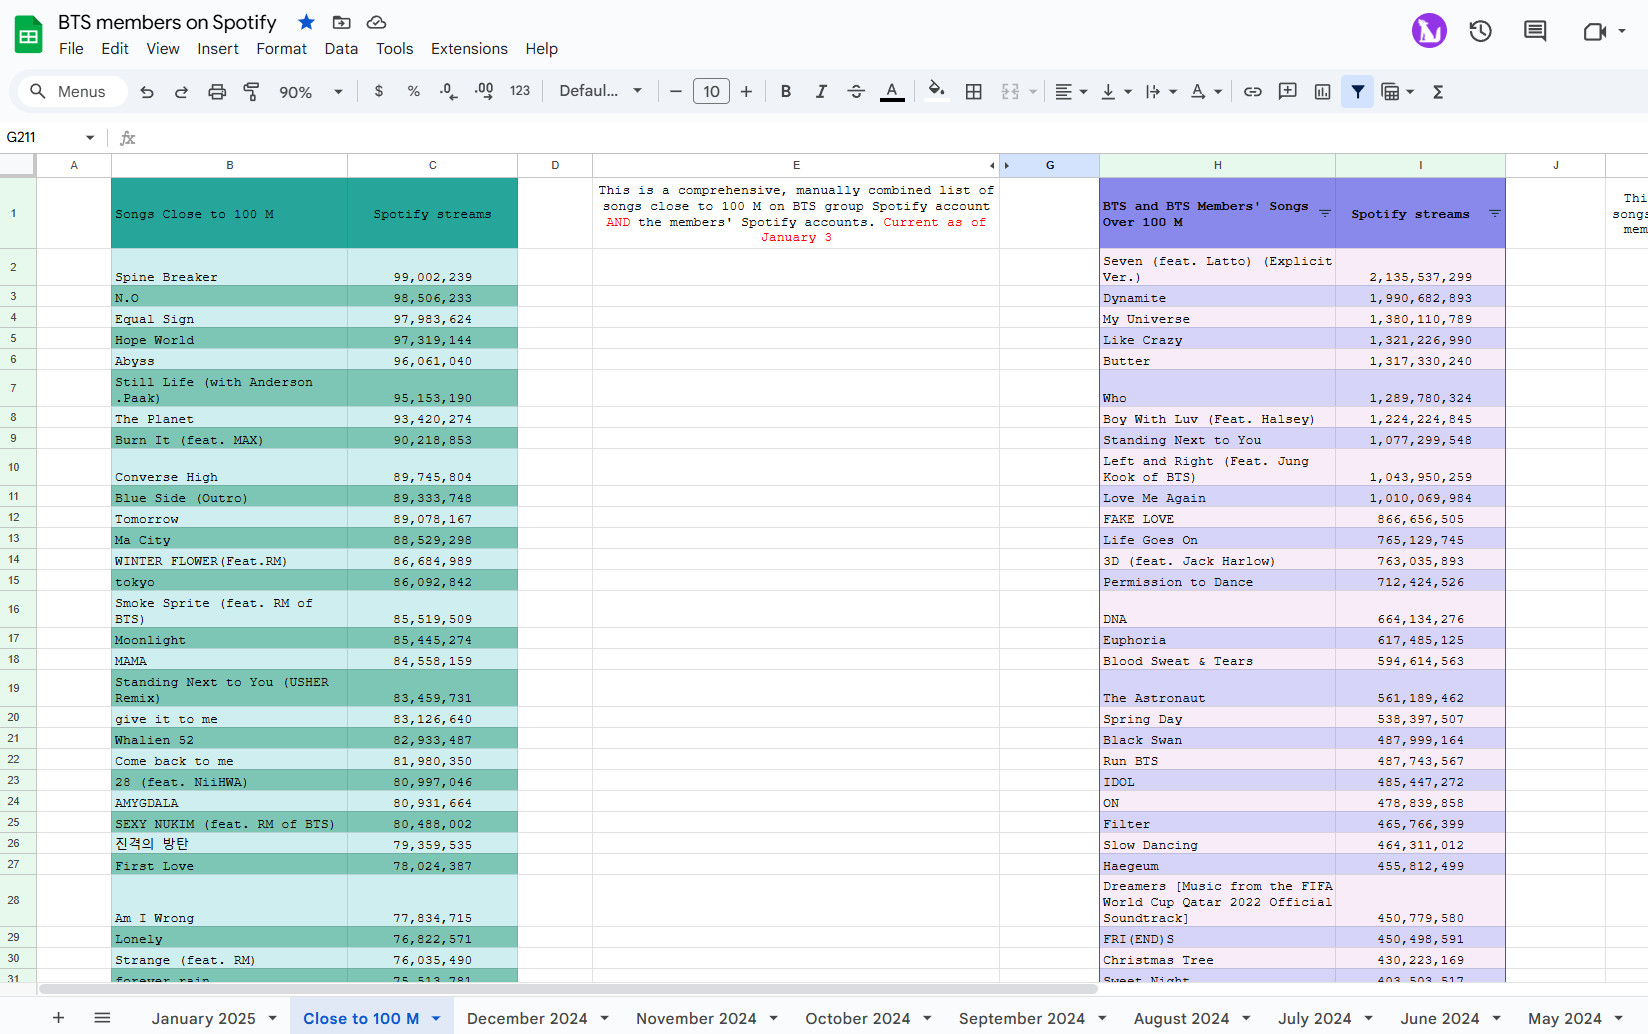Image resolution: width=1648 pixels, height=1034 pixels.
Task: Click the merge cells icon
Action: tap(1010, 91)
